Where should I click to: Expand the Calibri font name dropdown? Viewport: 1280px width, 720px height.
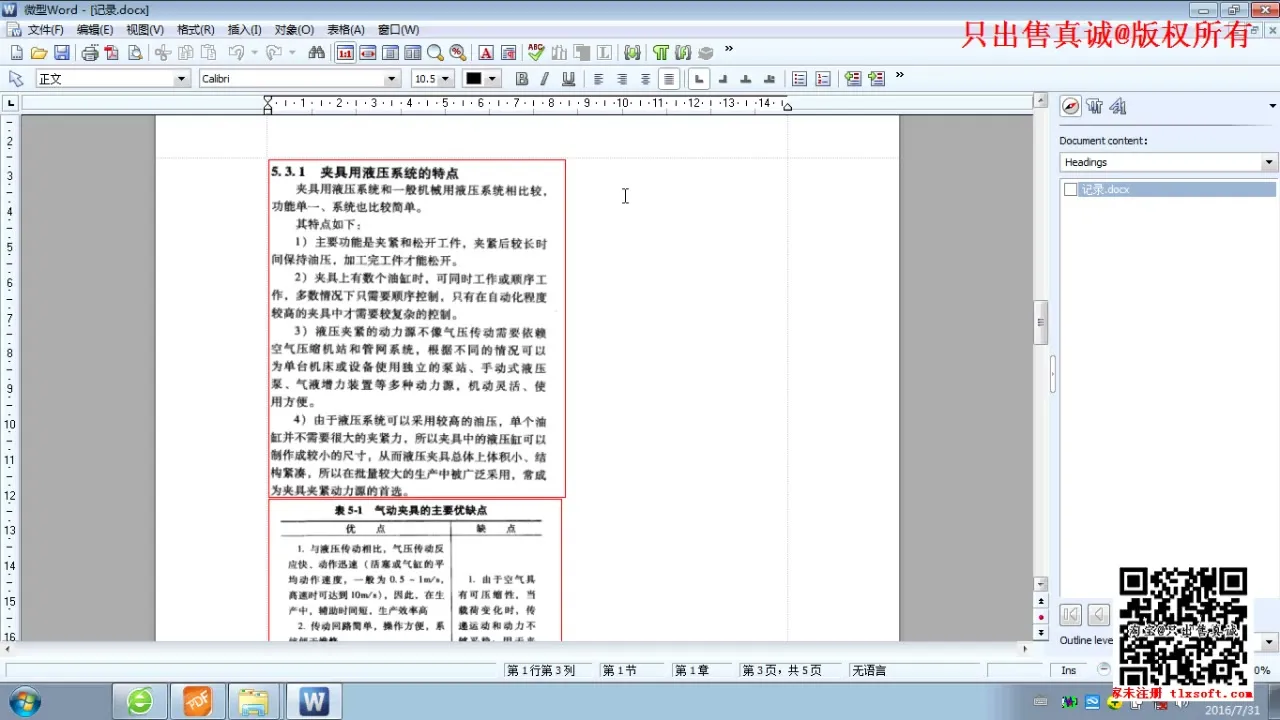[392, 78]
